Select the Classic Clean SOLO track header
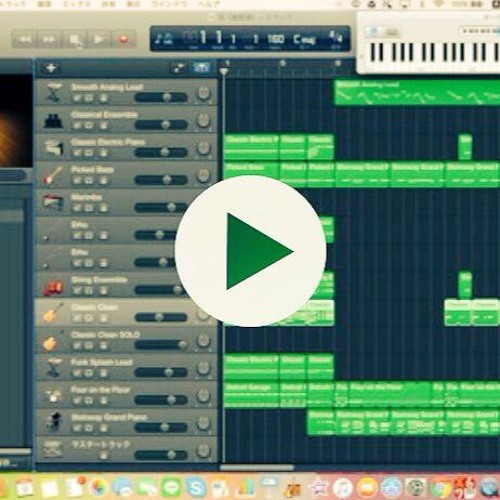The width and height of the screenshot is (500, 500). point(127,341)
